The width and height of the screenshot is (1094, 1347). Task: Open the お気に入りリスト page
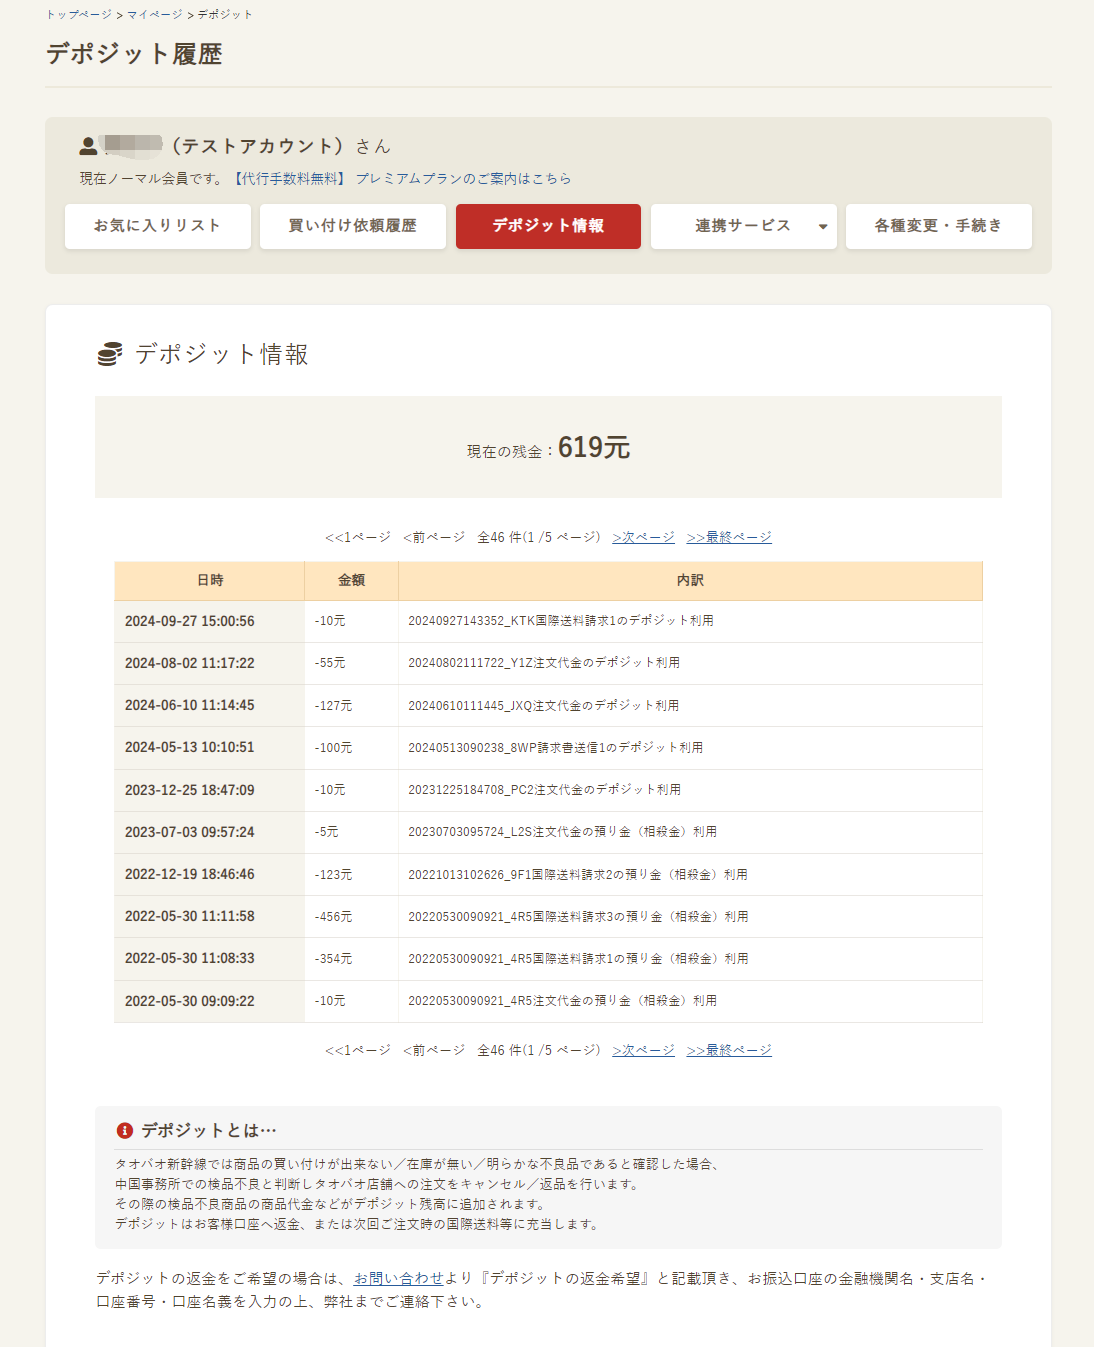coord(157,226)
